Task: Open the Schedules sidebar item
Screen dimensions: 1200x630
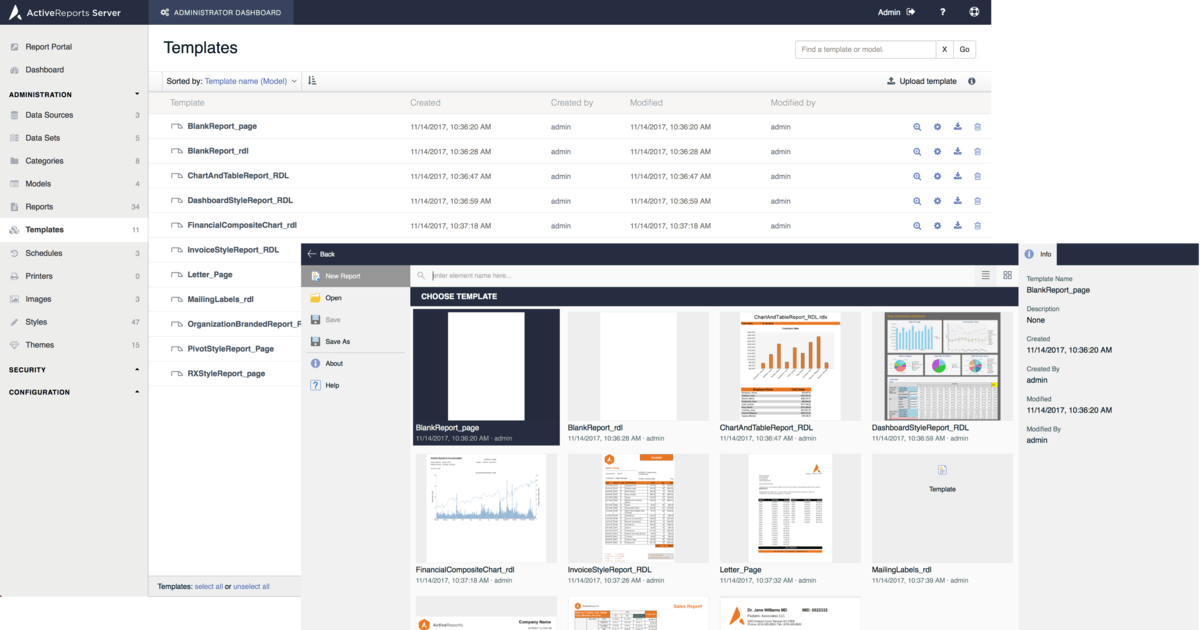Action: [x=44, y=253]
